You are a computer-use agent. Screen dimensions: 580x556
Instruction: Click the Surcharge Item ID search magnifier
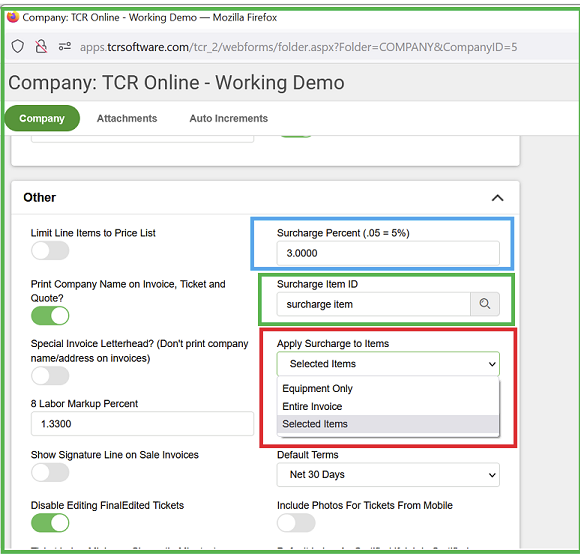tap(485, 304)
